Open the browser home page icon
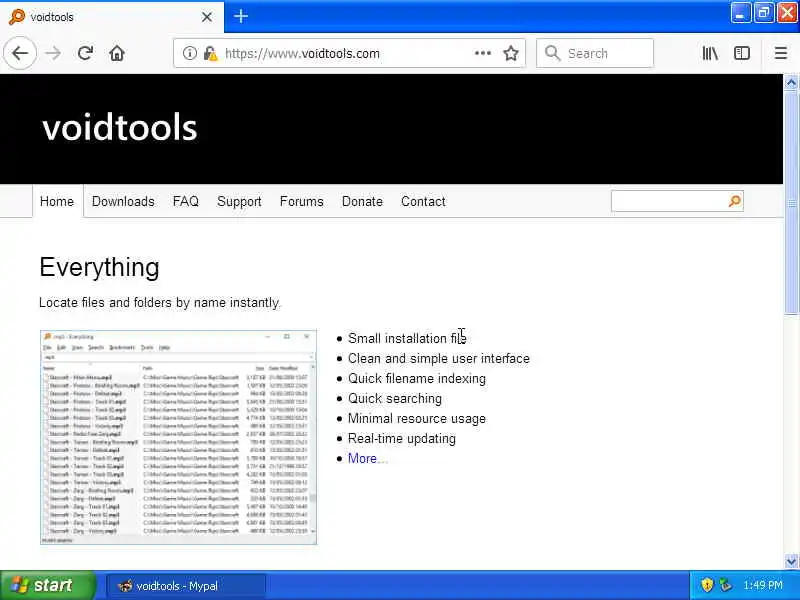The image size is (800, 600). coord(117,53)
